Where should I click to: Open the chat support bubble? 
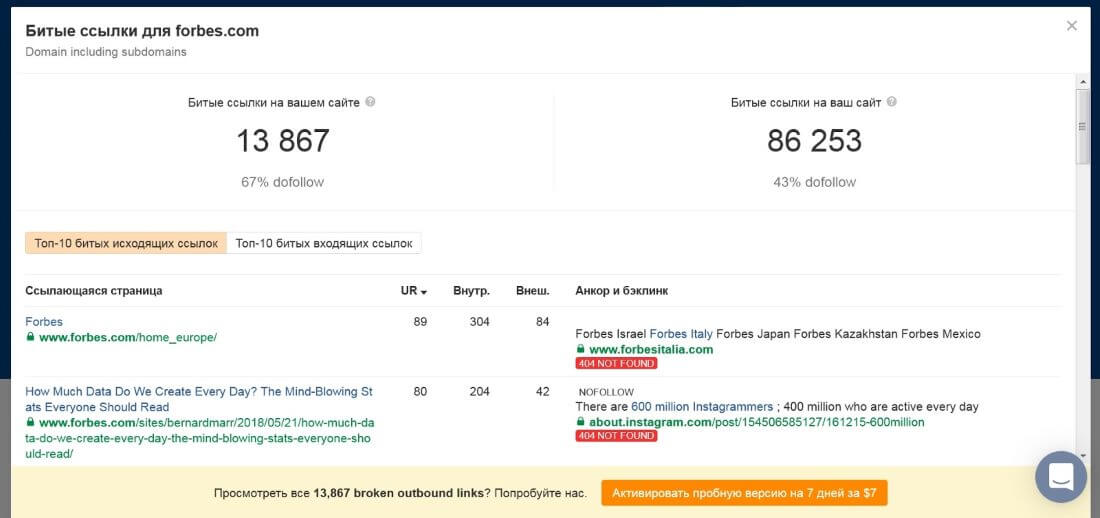(x=1061, y=477)
